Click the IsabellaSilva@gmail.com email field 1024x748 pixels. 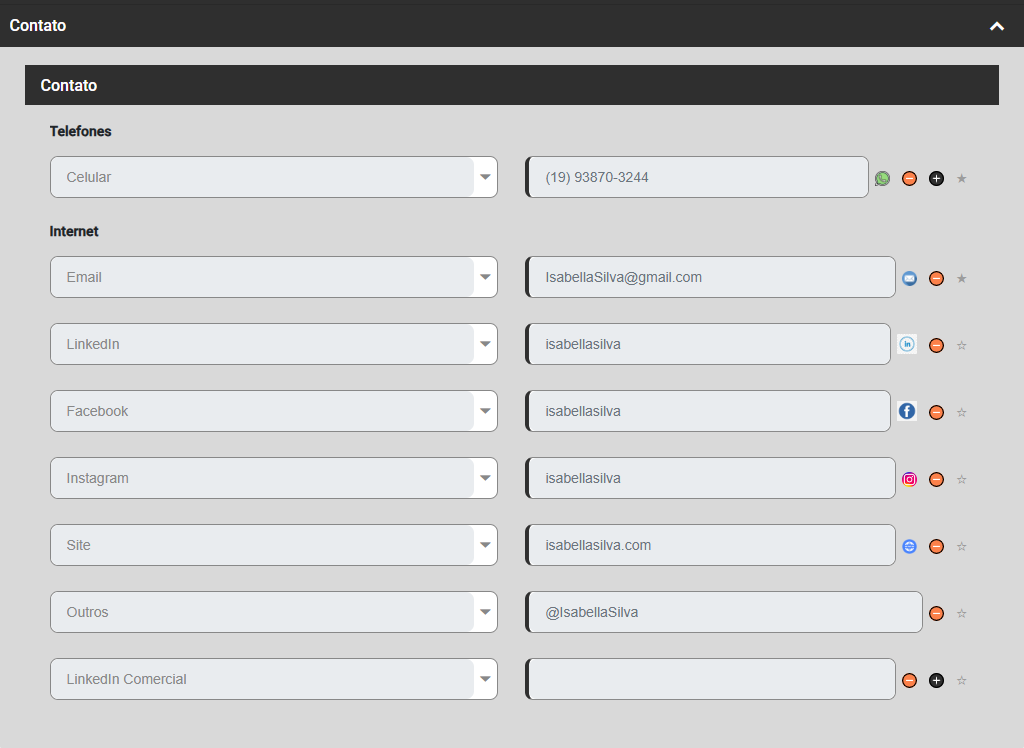[711, 277]
